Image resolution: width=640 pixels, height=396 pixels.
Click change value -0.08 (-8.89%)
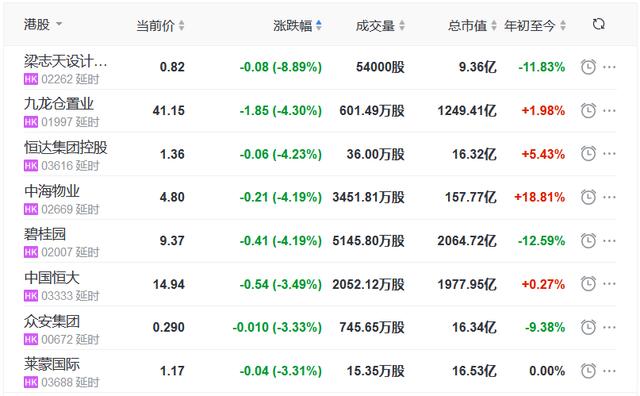[x=281, y=67]
